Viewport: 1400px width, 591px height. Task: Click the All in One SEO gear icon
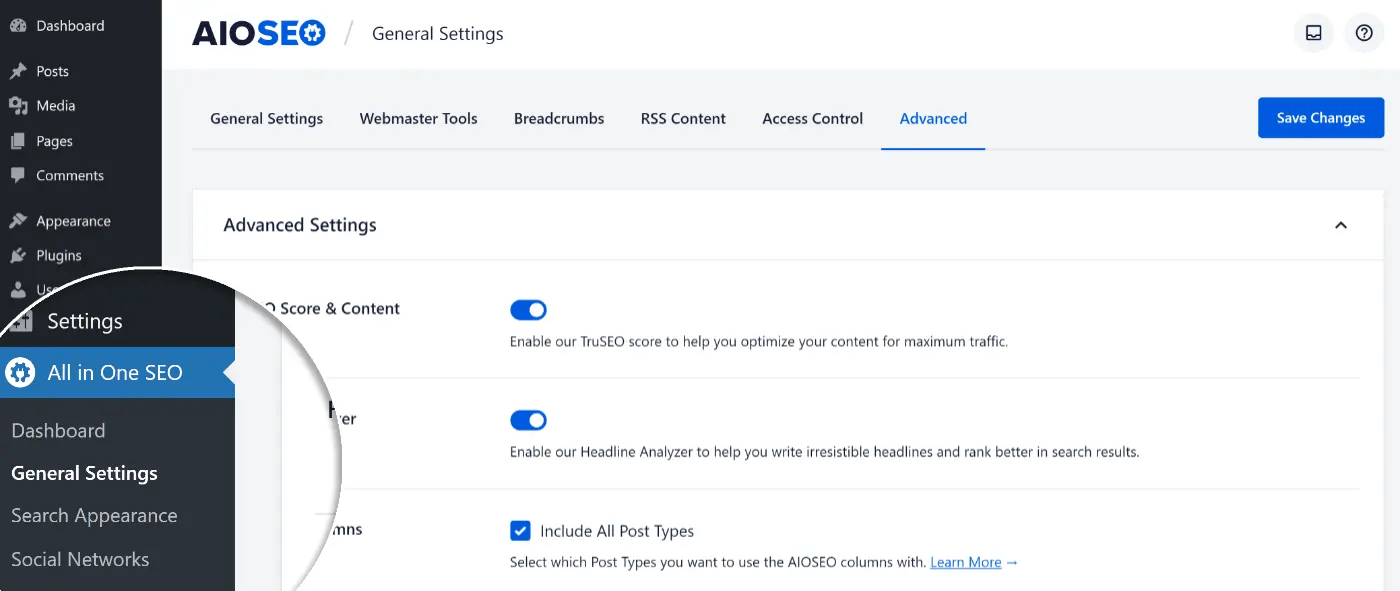(20, 373)
